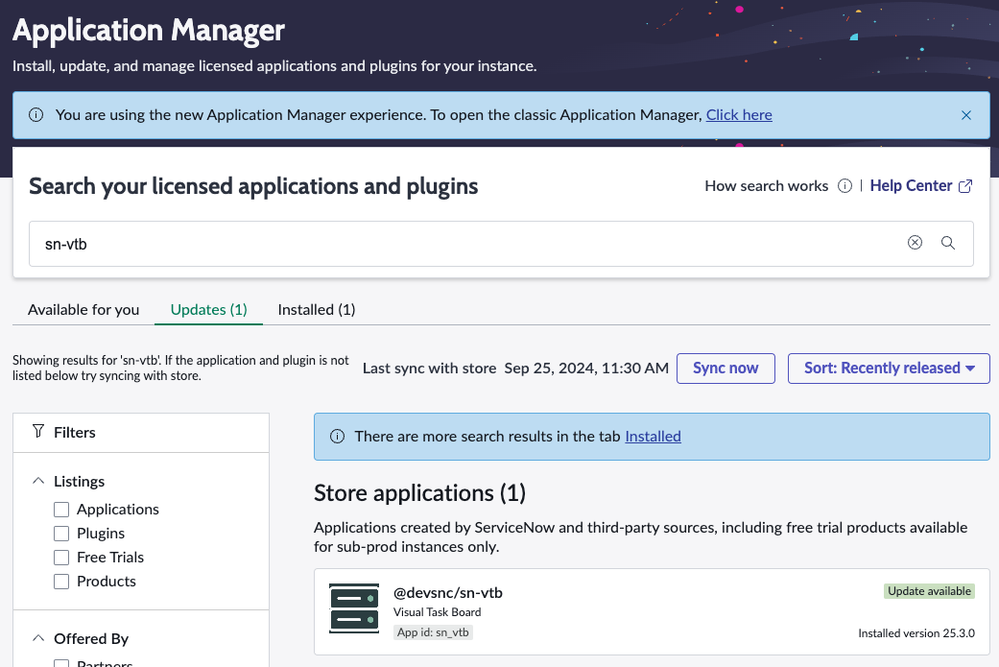The height and width of the screenshot is (667, 999).
Task: Click info icon in more results notice
Action: coord(337,436)
